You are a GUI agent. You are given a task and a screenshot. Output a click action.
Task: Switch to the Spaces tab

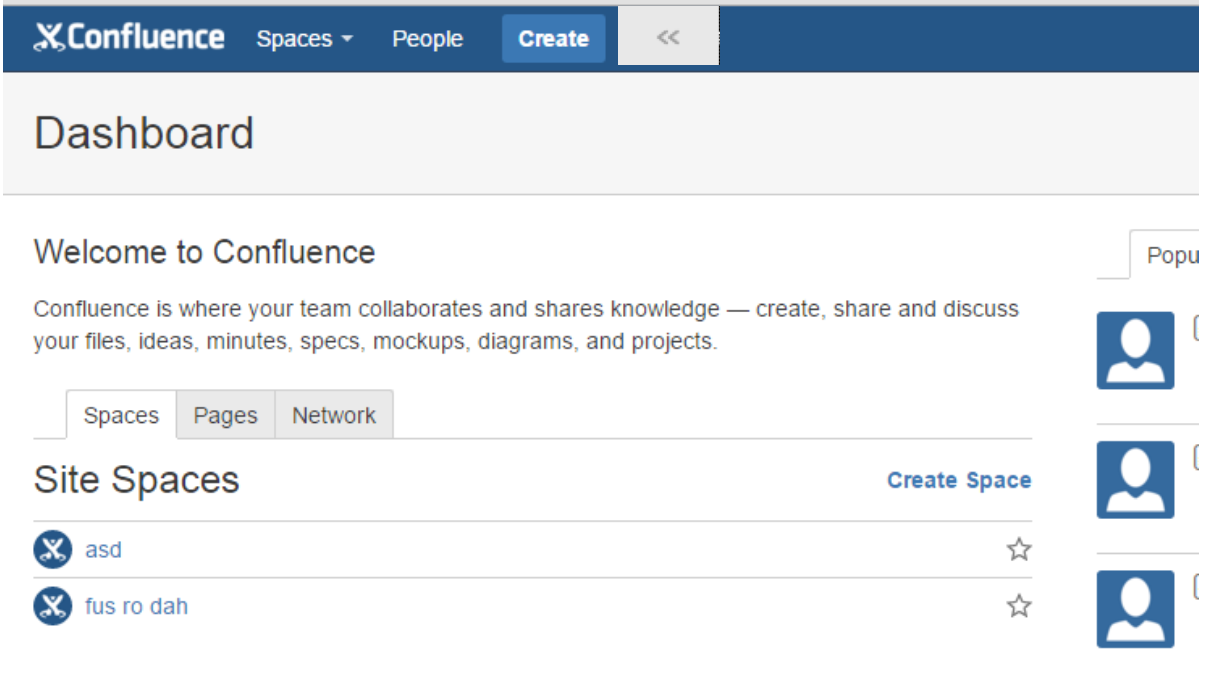pyautogui.click(x=121, y=415)
